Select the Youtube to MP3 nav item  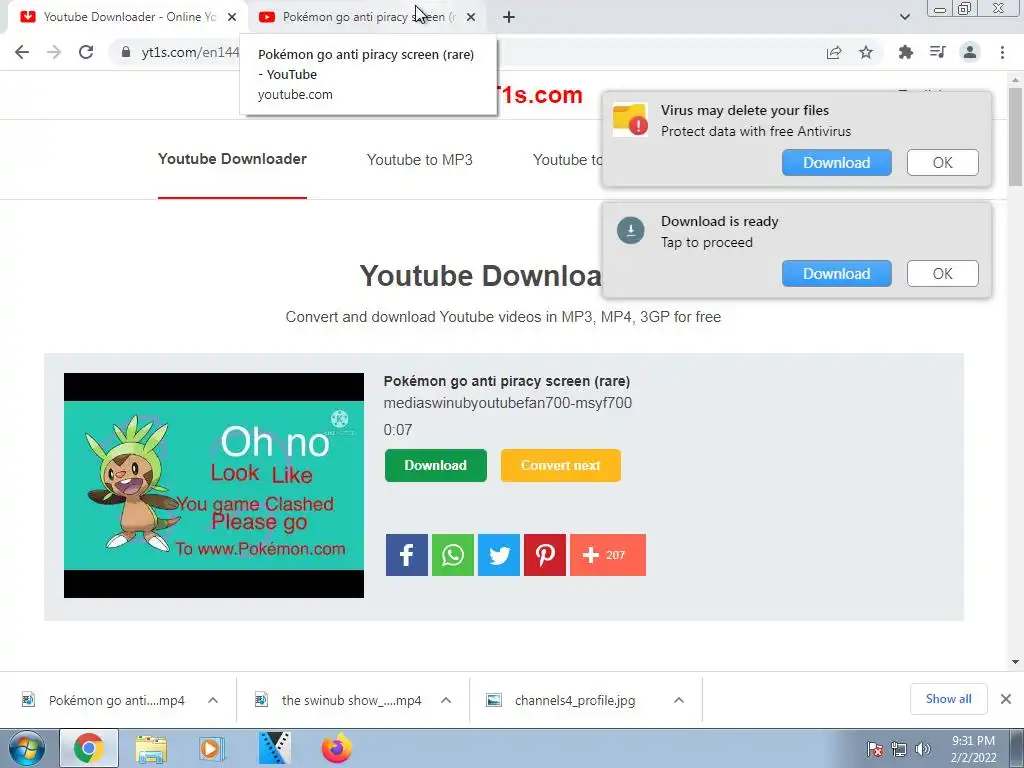(x=419, y=160)
